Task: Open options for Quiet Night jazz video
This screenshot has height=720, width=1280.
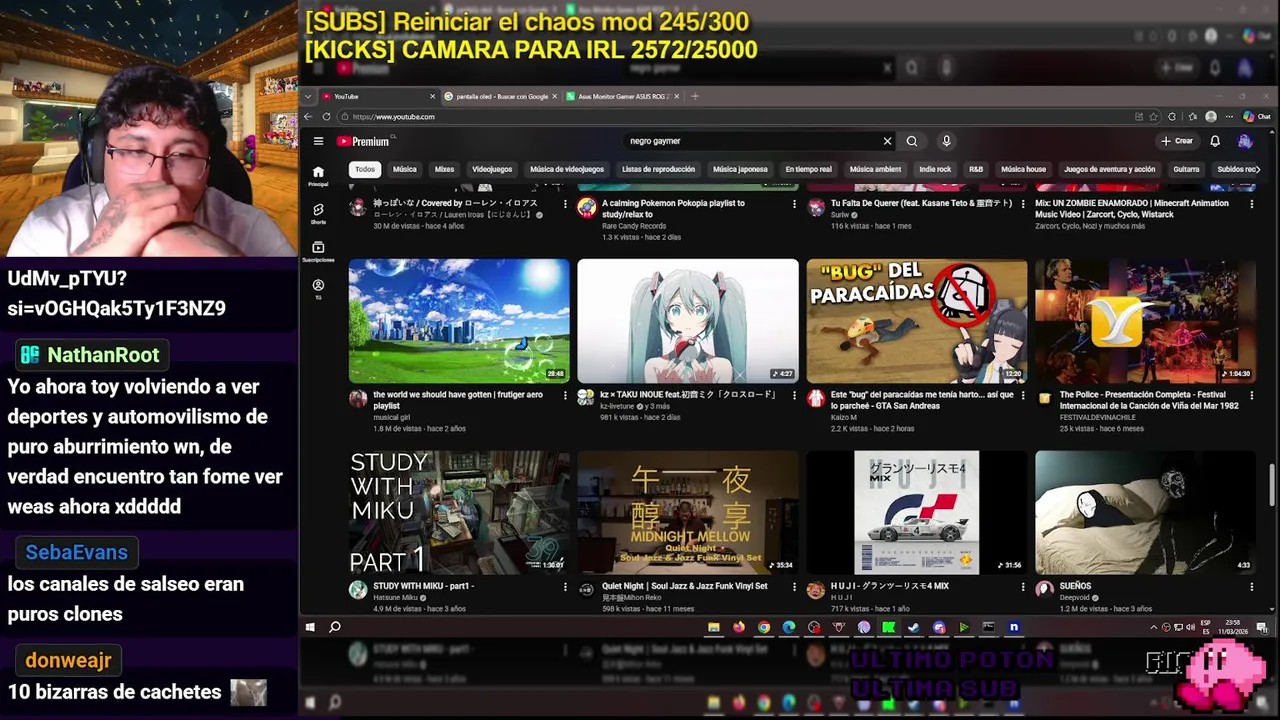Action: 795,587
